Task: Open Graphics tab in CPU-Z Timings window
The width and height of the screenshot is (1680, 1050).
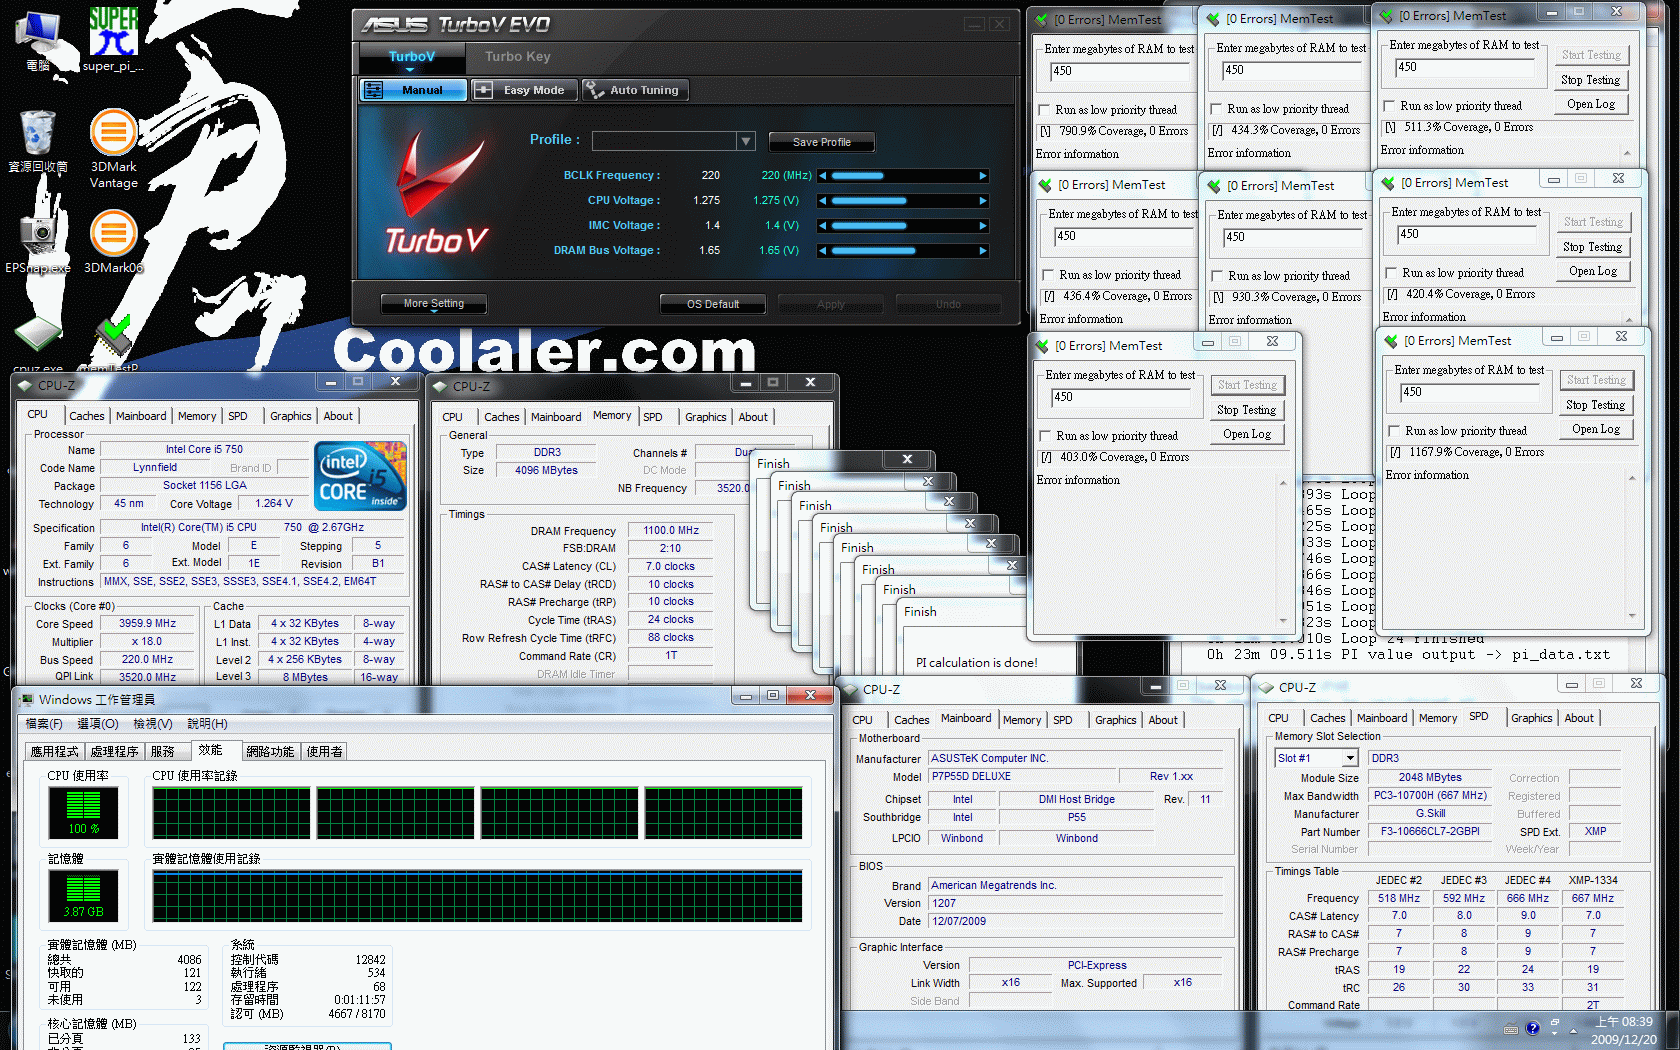Action: pyautogui.click(x=705, y=417)
